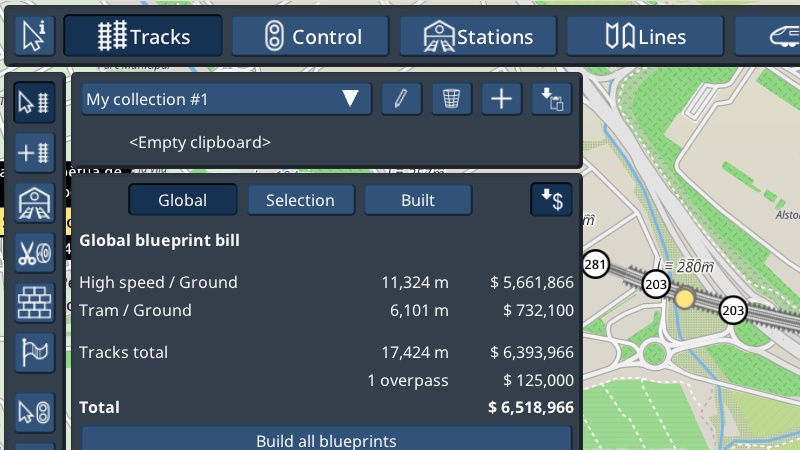Toggle the info pointer mode
This screenshot has height=450, width=800.
tap(35, 37)
